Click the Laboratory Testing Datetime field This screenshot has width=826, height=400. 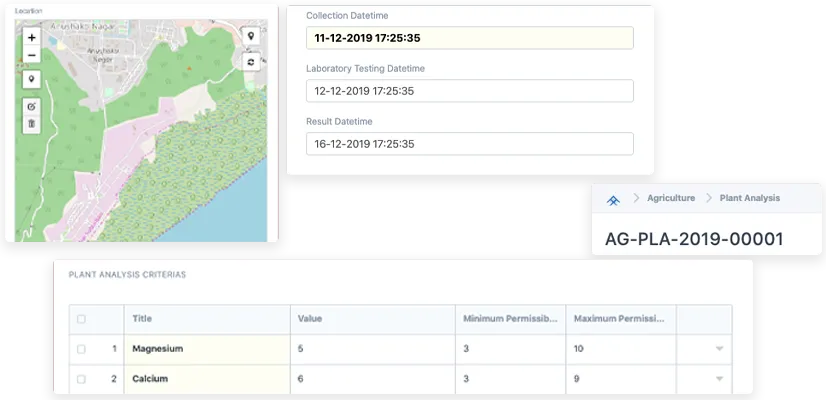tap(469, 91)
